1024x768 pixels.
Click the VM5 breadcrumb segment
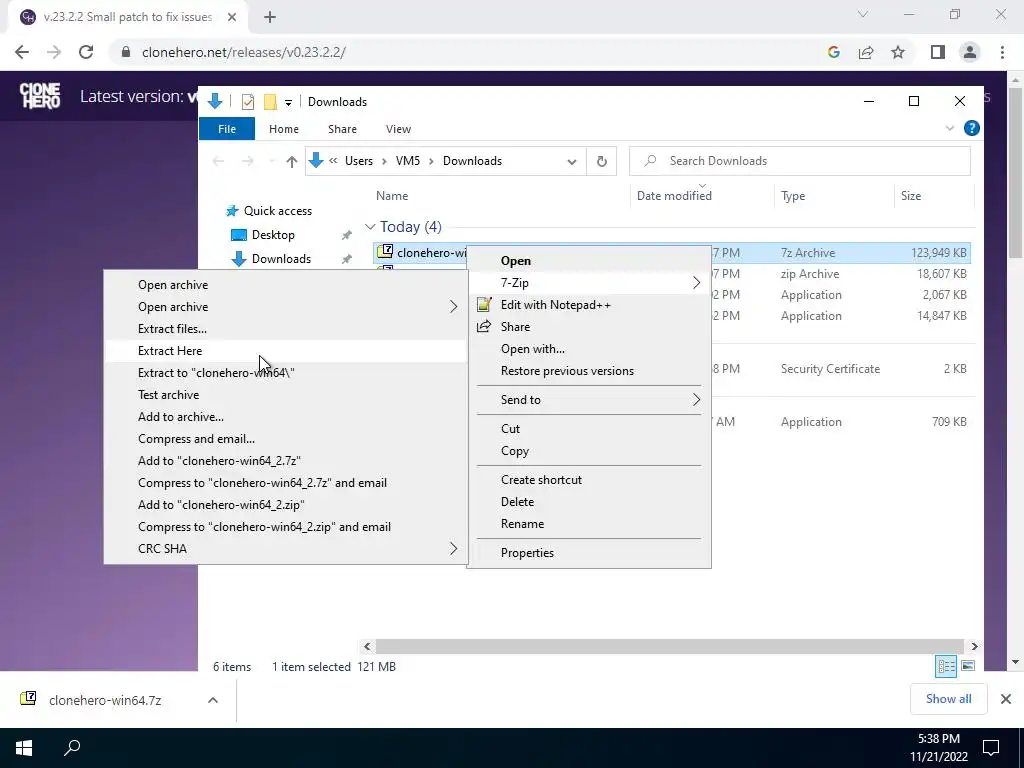coord(408,161)
